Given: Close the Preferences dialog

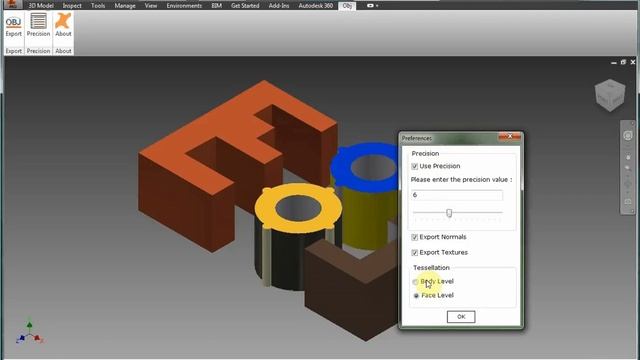Looking at the screenshot, I should click(x=510, y=137).
